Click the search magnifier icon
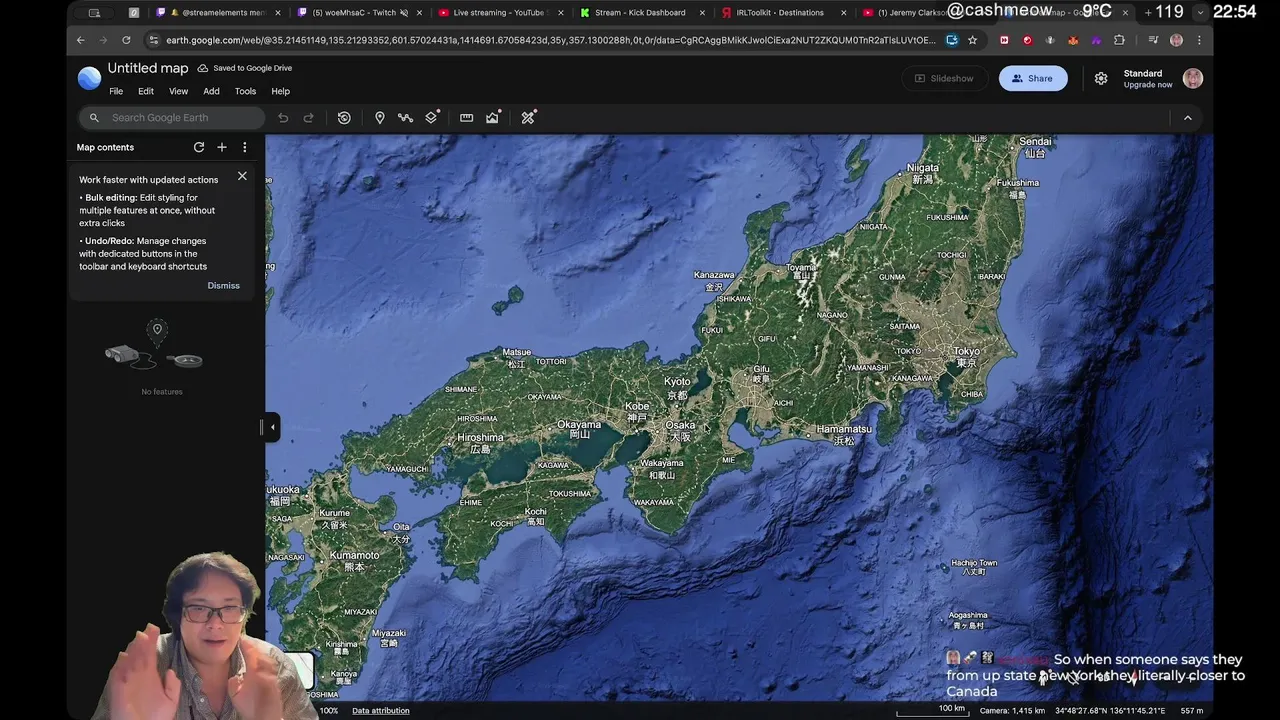1280x720 pixels. click(94, 118)
